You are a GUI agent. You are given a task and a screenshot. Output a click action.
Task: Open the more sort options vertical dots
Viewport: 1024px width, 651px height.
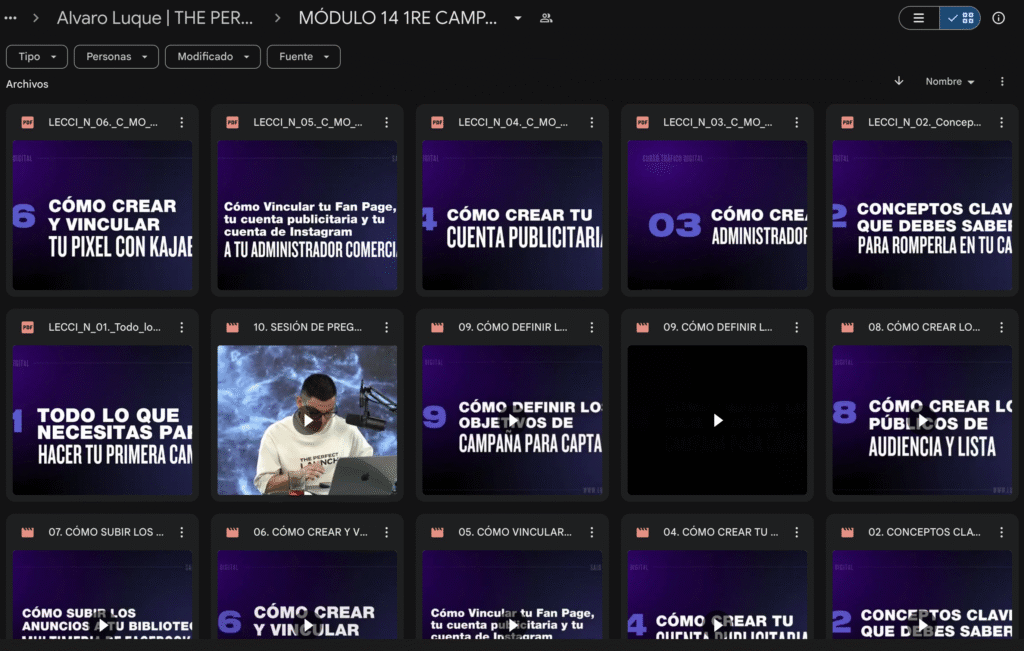click(x=1002, y=82)
